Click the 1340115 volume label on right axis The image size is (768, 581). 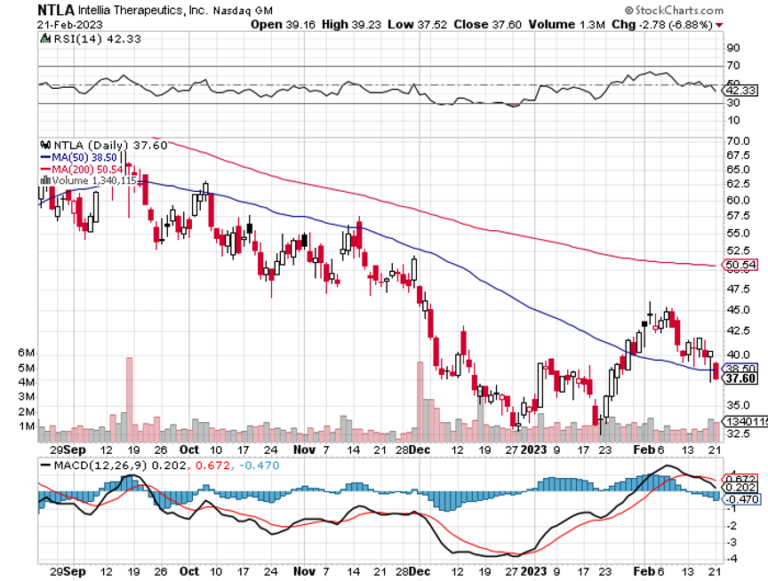pyautogui.click(x=745, y=423)
